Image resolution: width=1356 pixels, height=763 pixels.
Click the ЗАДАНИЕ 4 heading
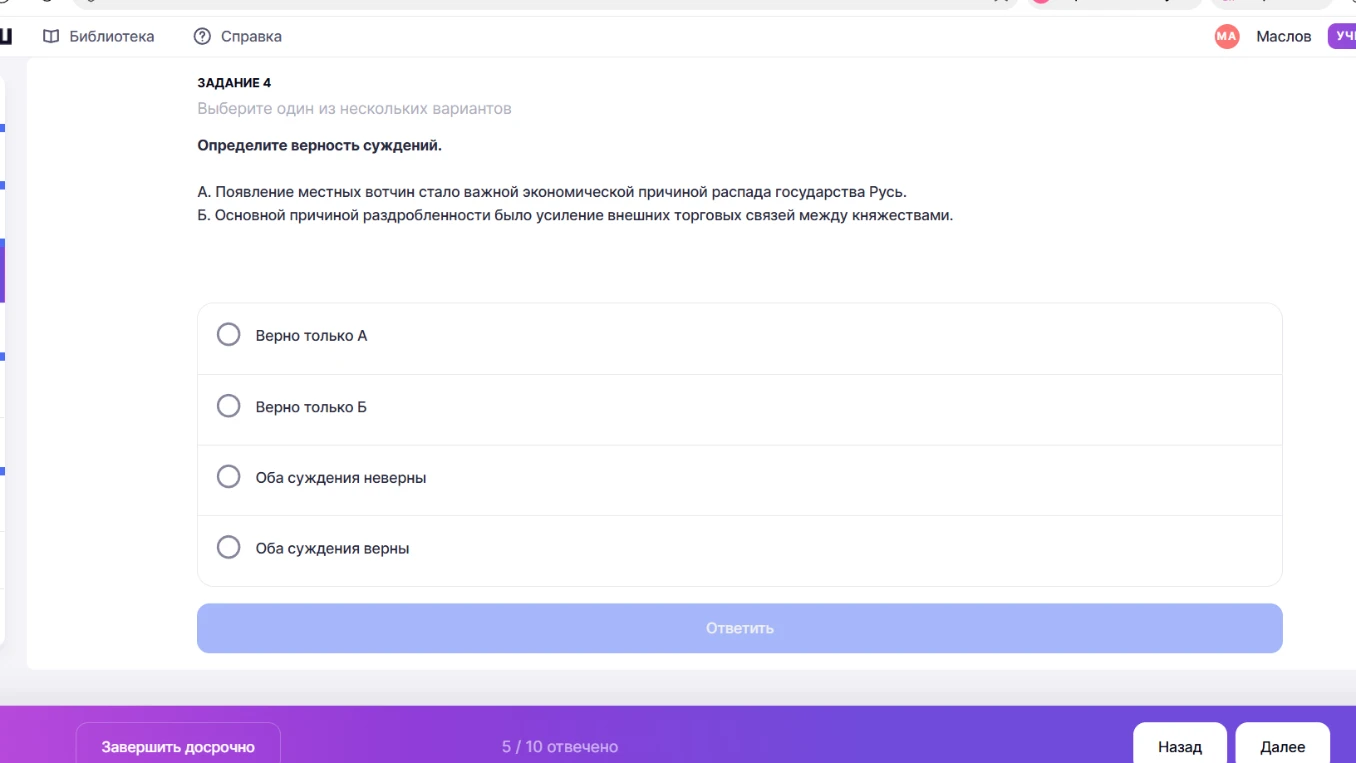click(x=234, y=83)
